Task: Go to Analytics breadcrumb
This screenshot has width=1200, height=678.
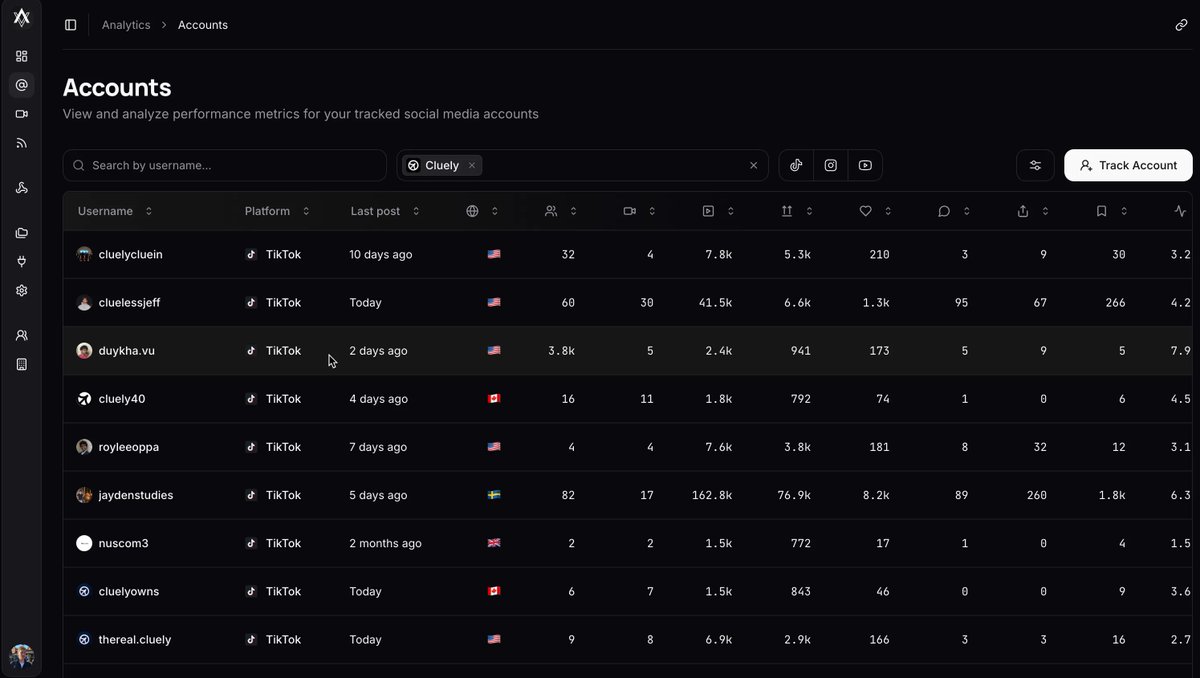Action: click(x=126, y=25)
